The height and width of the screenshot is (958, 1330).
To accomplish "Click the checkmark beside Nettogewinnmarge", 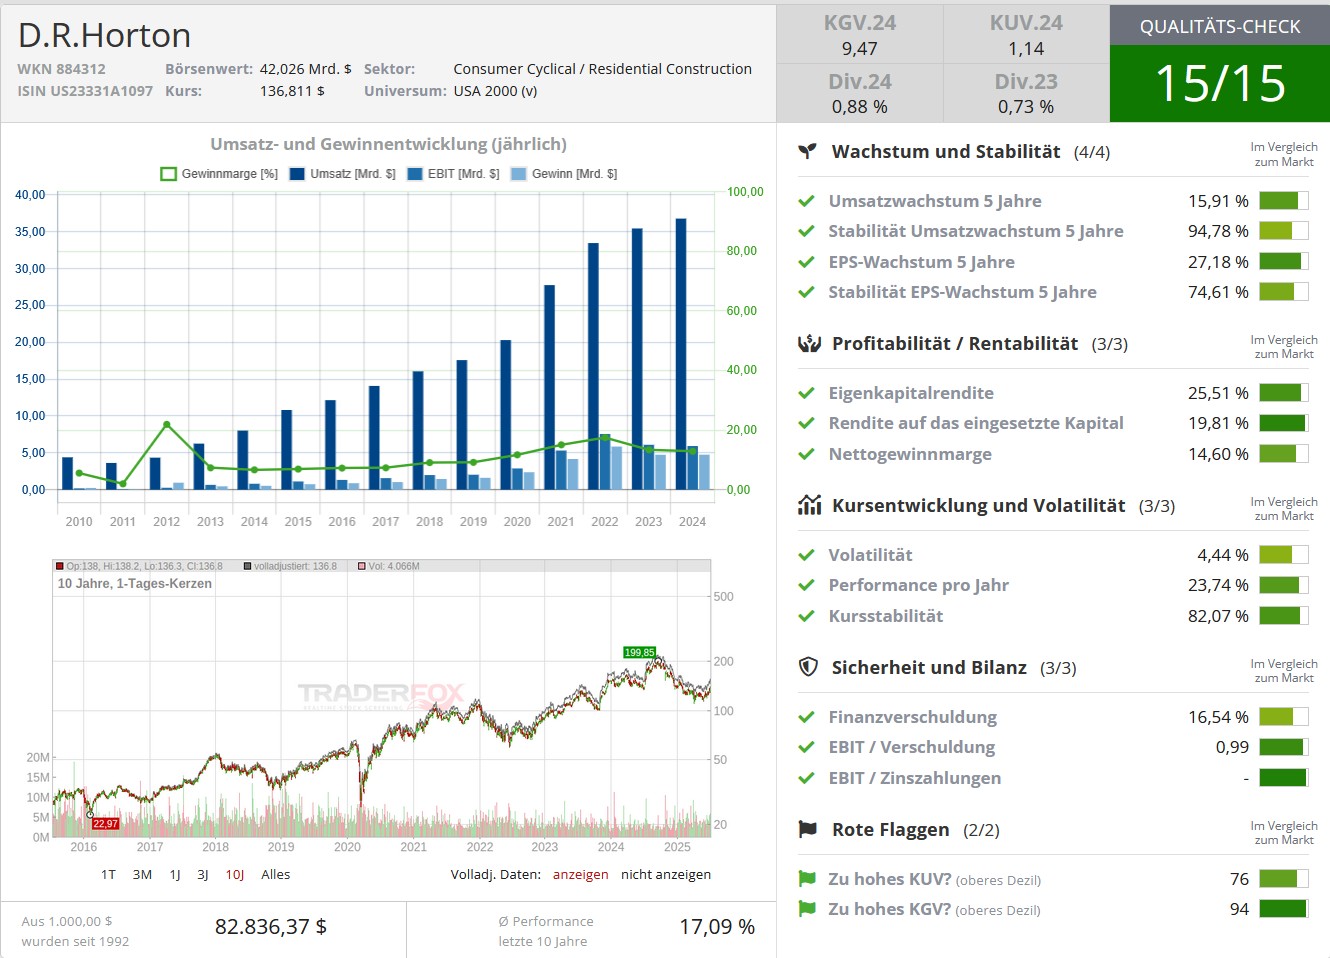I will pos(806,454).
